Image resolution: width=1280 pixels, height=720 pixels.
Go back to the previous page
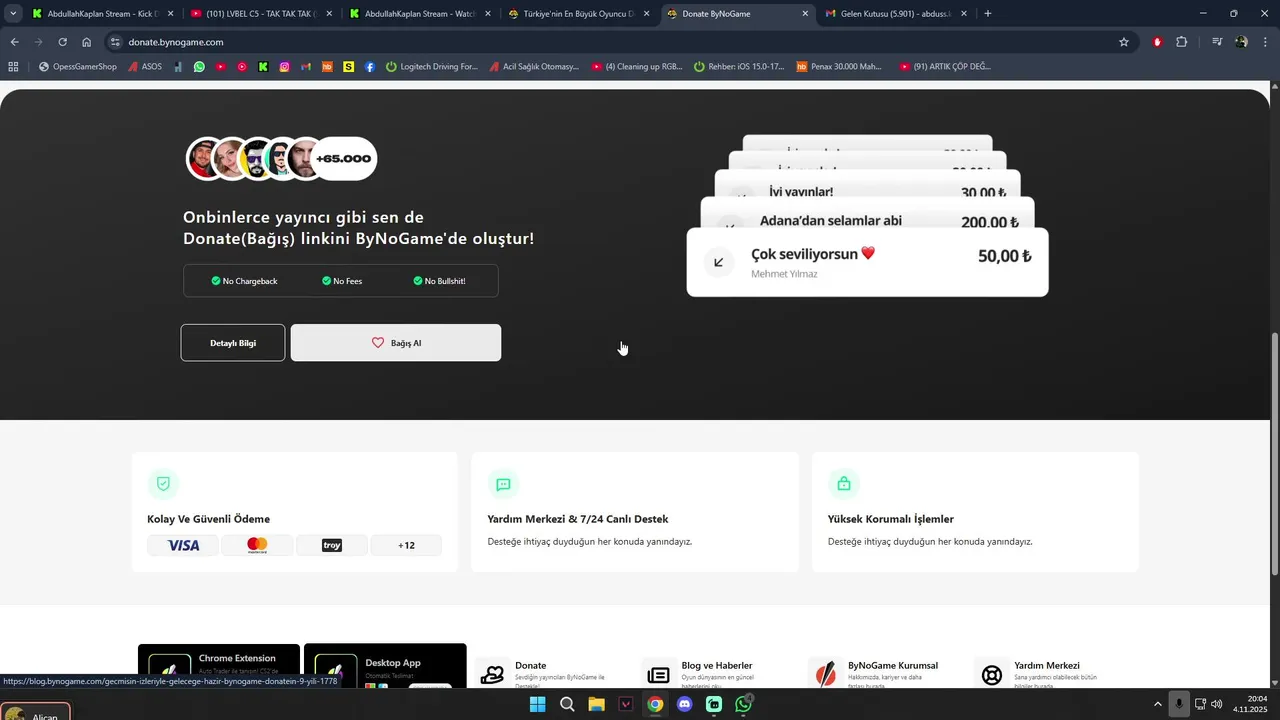click(x=14, y=42)
